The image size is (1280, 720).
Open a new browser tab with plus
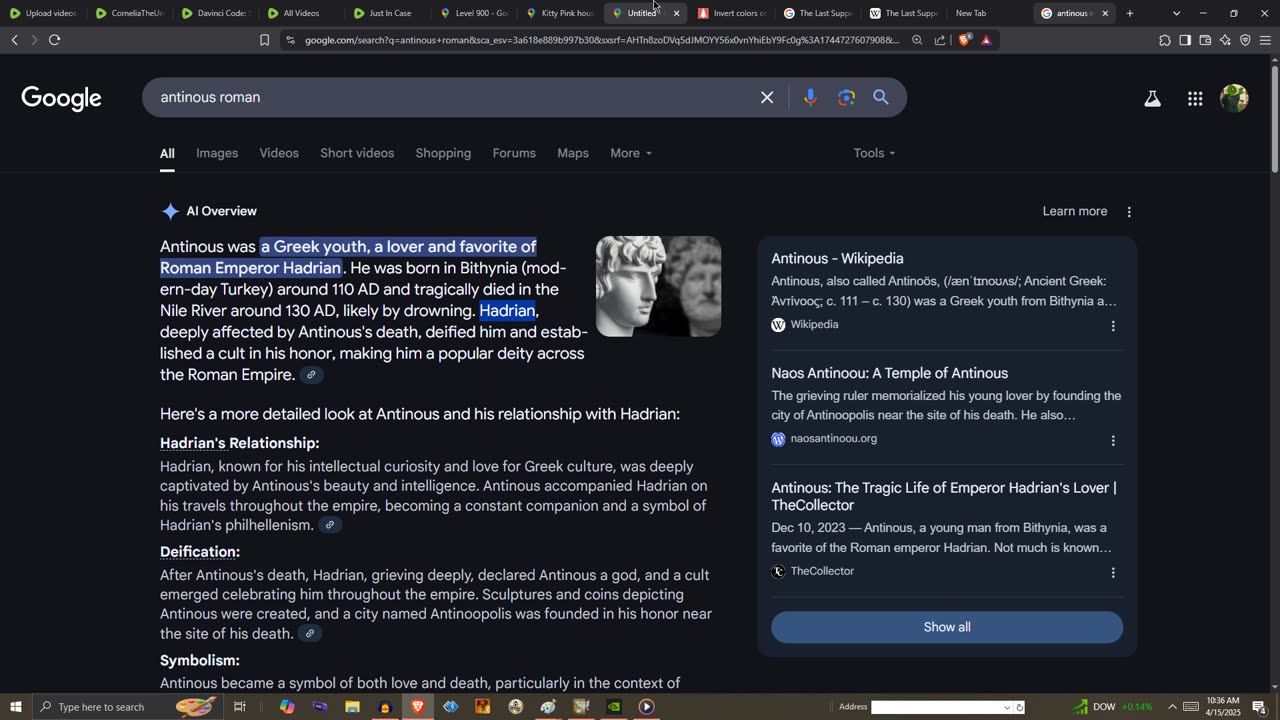click(1130, 13)
